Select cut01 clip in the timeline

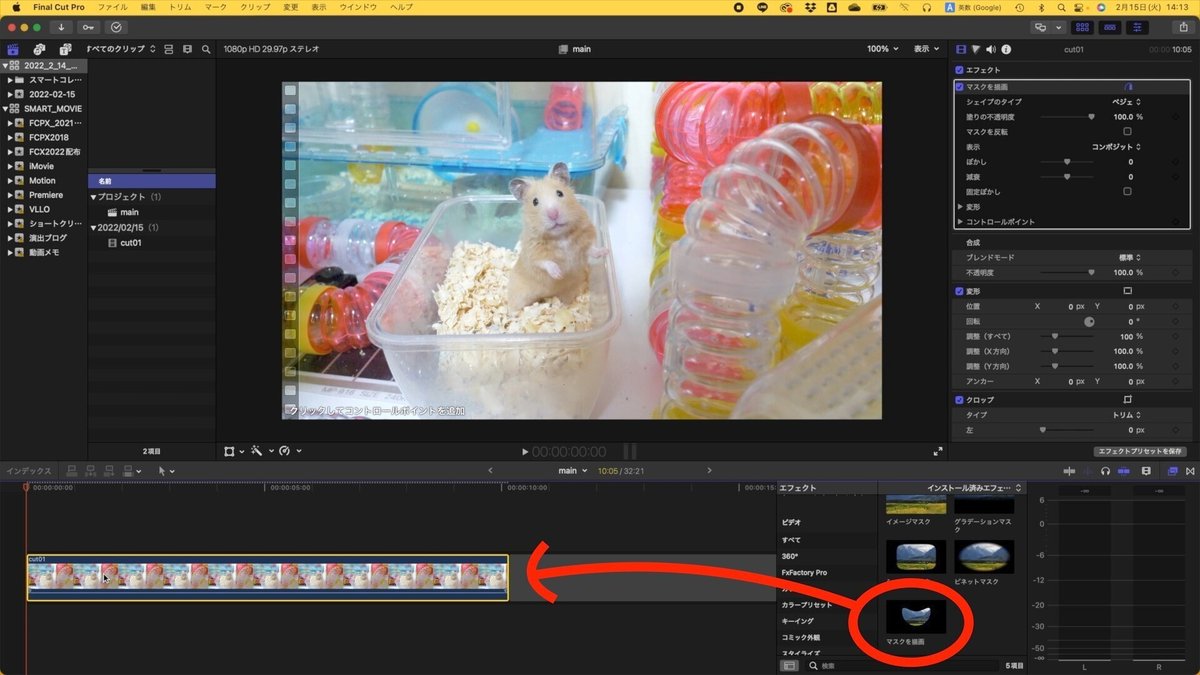tap(267, 578)
